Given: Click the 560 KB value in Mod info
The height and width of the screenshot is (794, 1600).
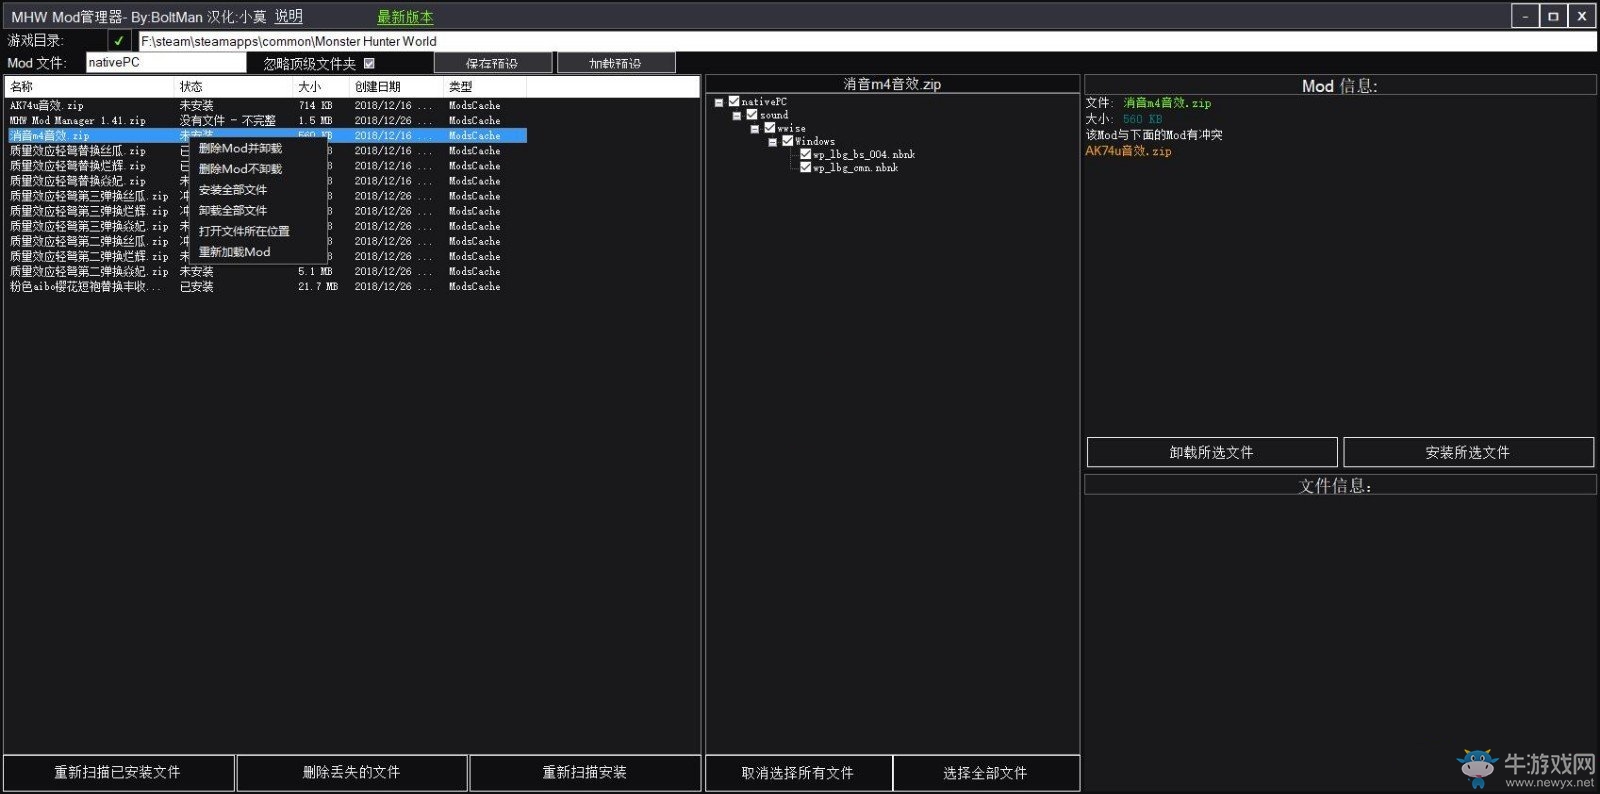Looking at the screenshot, I should [1142, 119].
